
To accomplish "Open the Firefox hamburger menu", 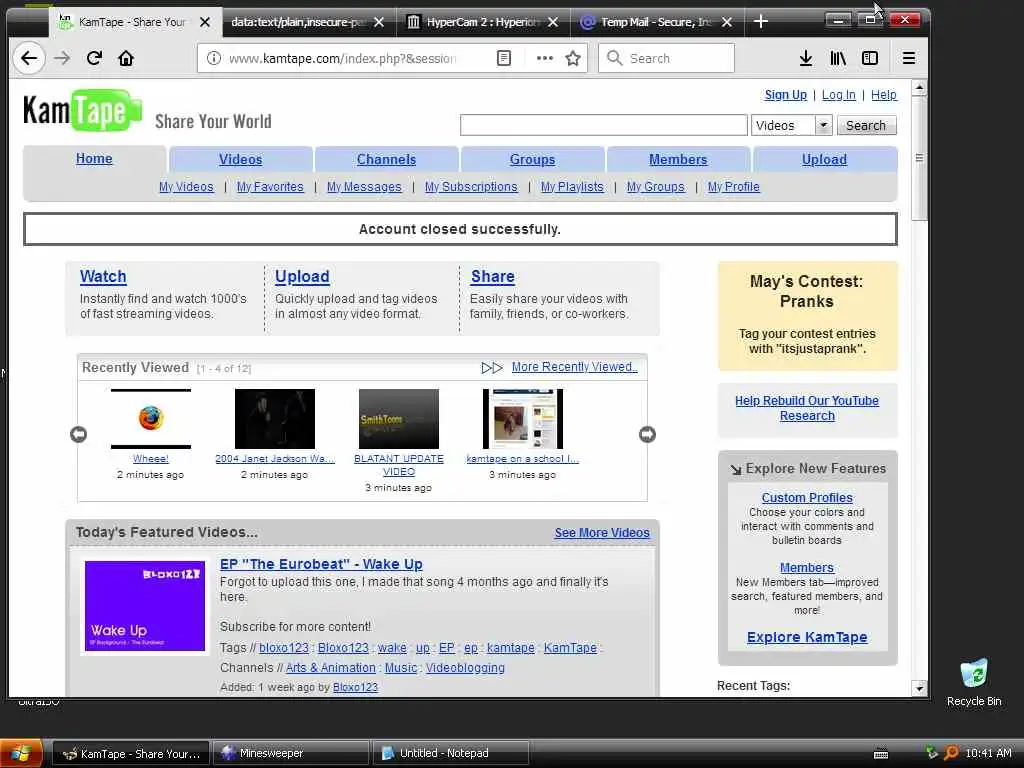I will pyautogui.click(x=908, y=58).
